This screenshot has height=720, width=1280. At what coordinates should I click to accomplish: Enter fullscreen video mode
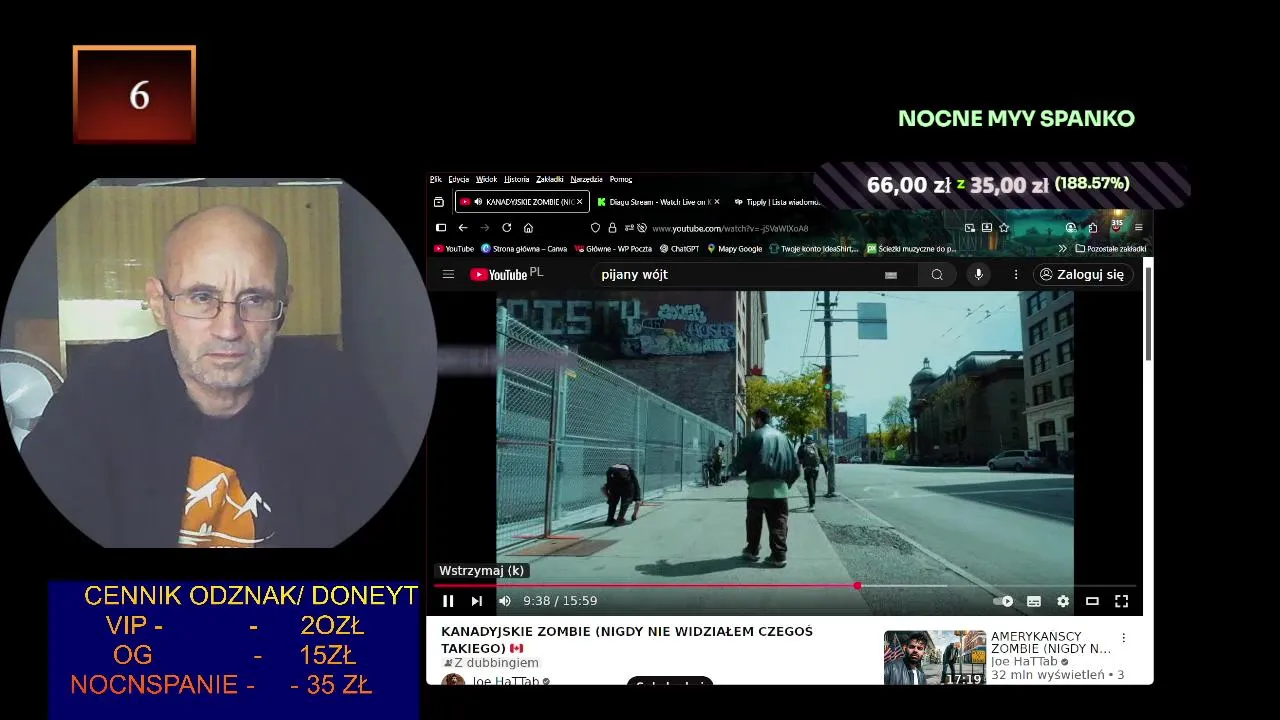(x=1121, y=601)
